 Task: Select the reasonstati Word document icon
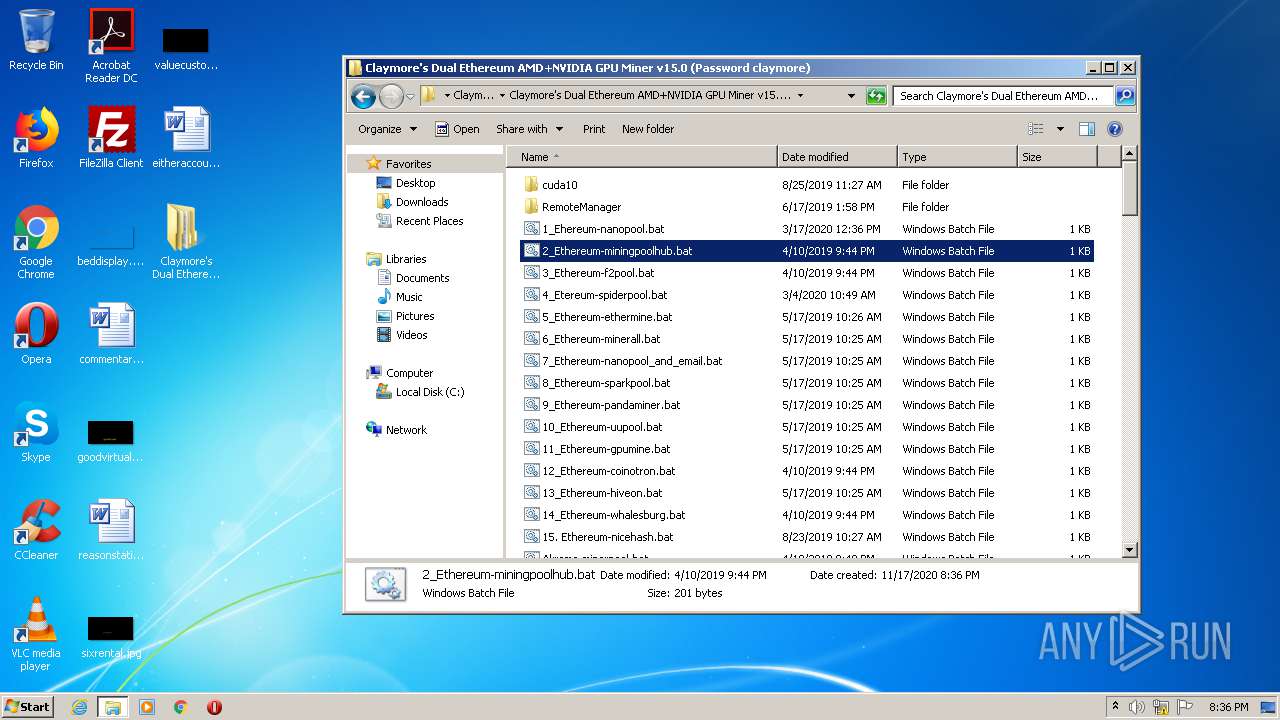pyautogui.click(x=111, y=530)
